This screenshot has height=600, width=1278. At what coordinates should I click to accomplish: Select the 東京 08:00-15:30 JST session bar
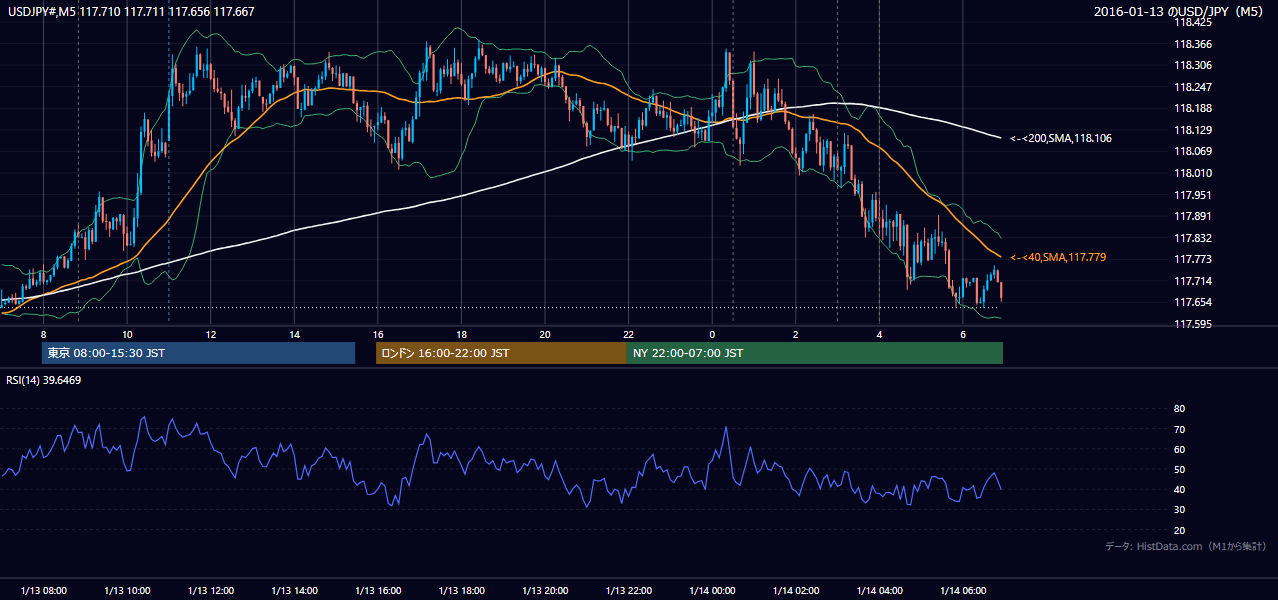198,353
